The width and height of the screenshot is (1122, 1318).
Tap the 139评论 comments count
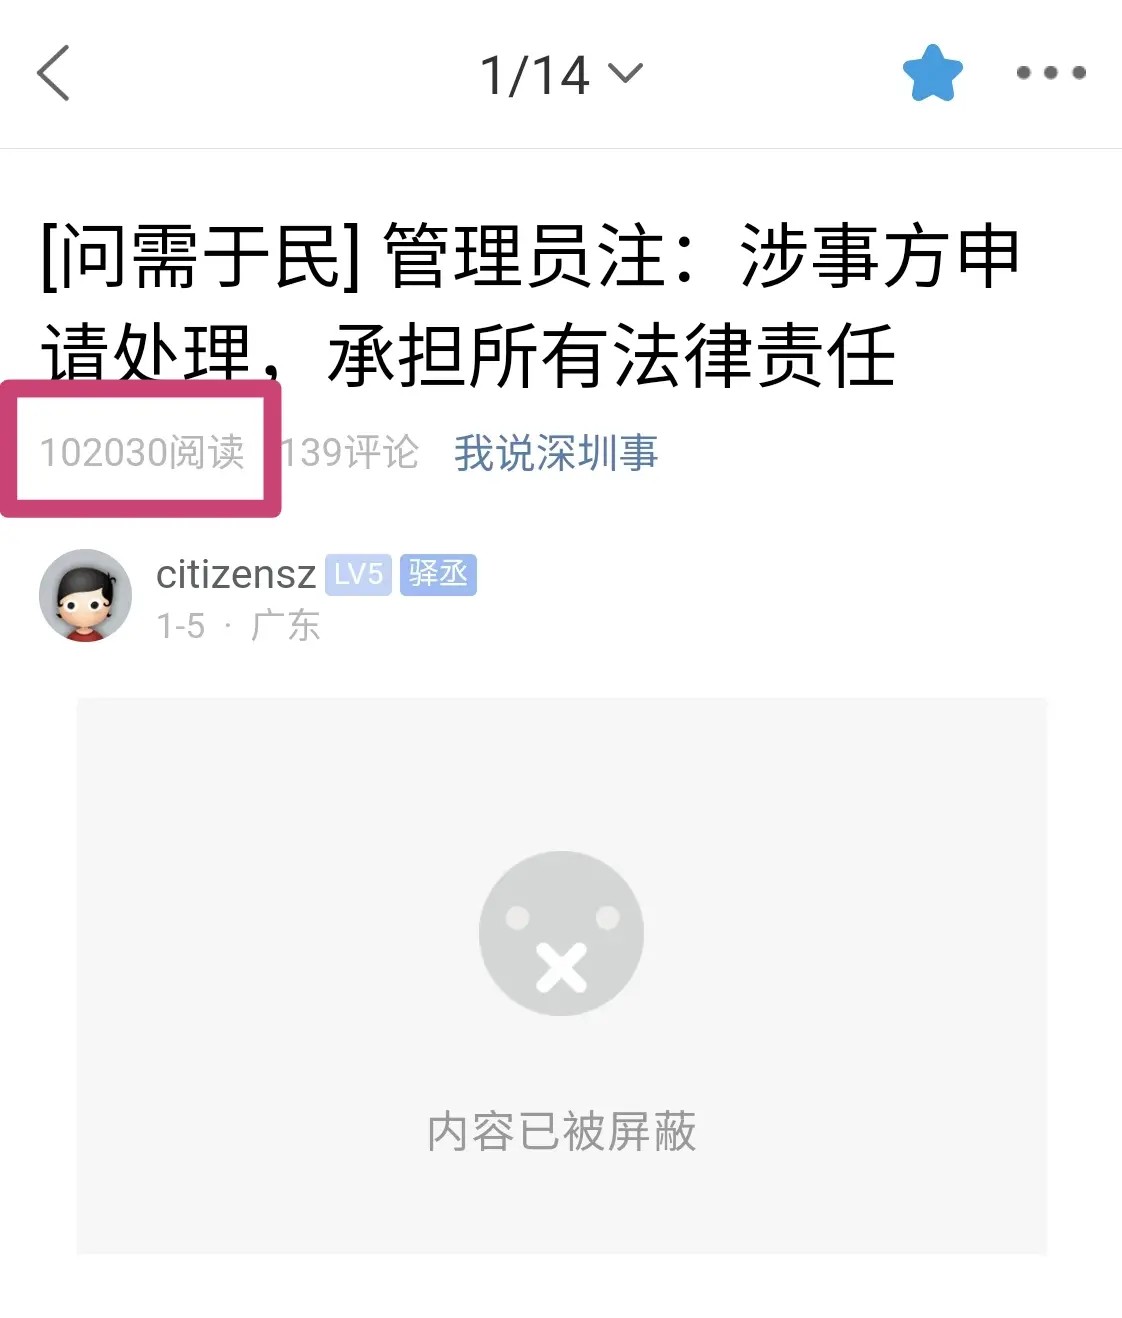click(349, 453)
